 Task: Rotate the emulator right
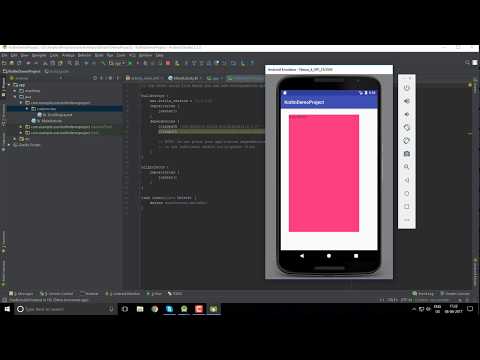pyautogui.click(x=407, y=141)
